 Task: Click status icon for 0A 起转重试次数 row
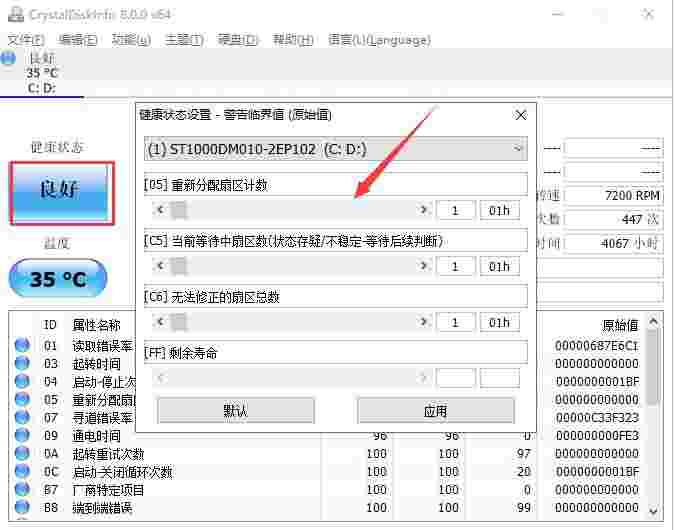pyautogui.click(x=22, y=453)
